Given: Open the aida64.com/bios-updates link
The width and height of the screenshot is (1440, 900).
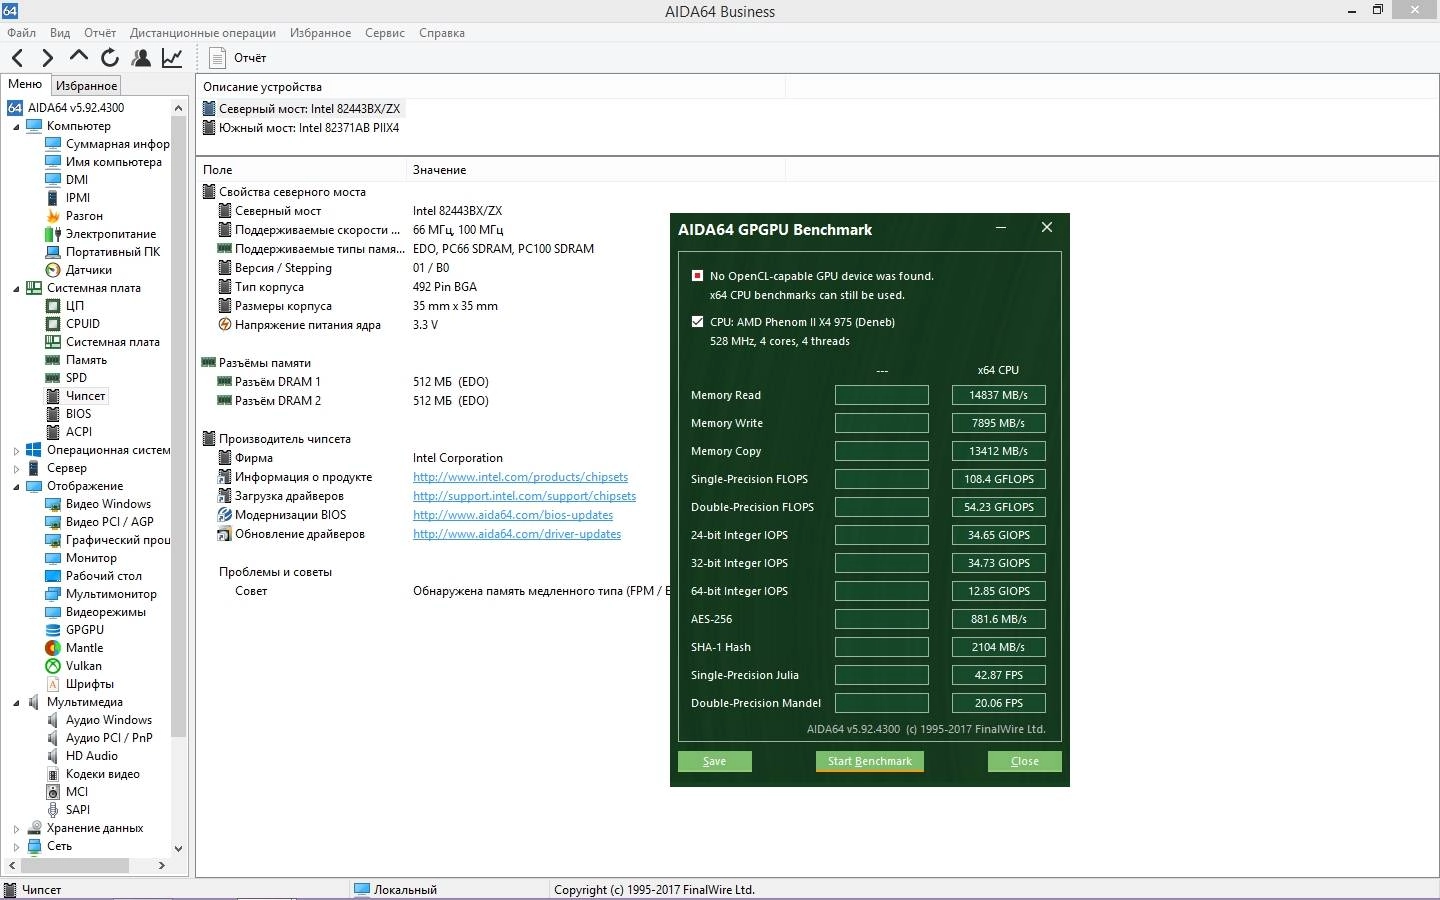Looking at the screenshot, I should (513, 515).
